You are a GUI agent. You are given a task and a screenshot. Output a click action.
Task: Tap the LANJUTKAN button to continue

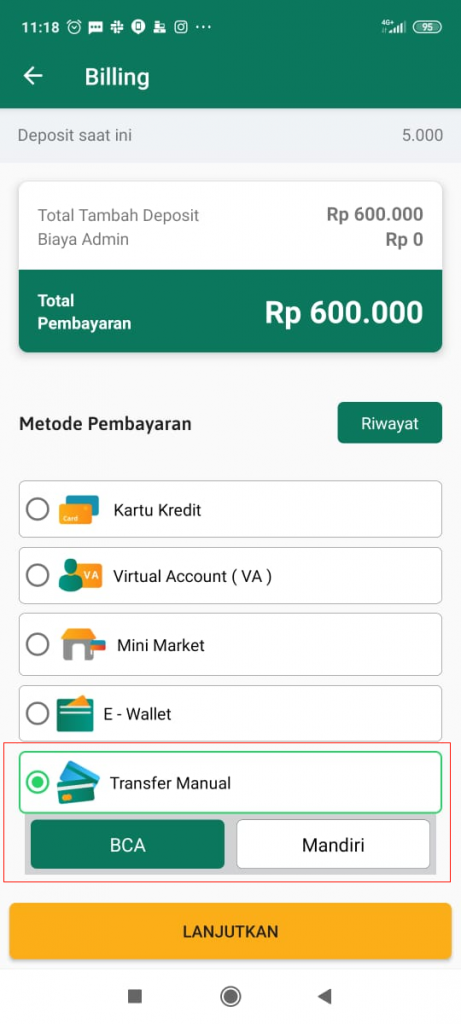pyautogui.click(x=230, y=931)
